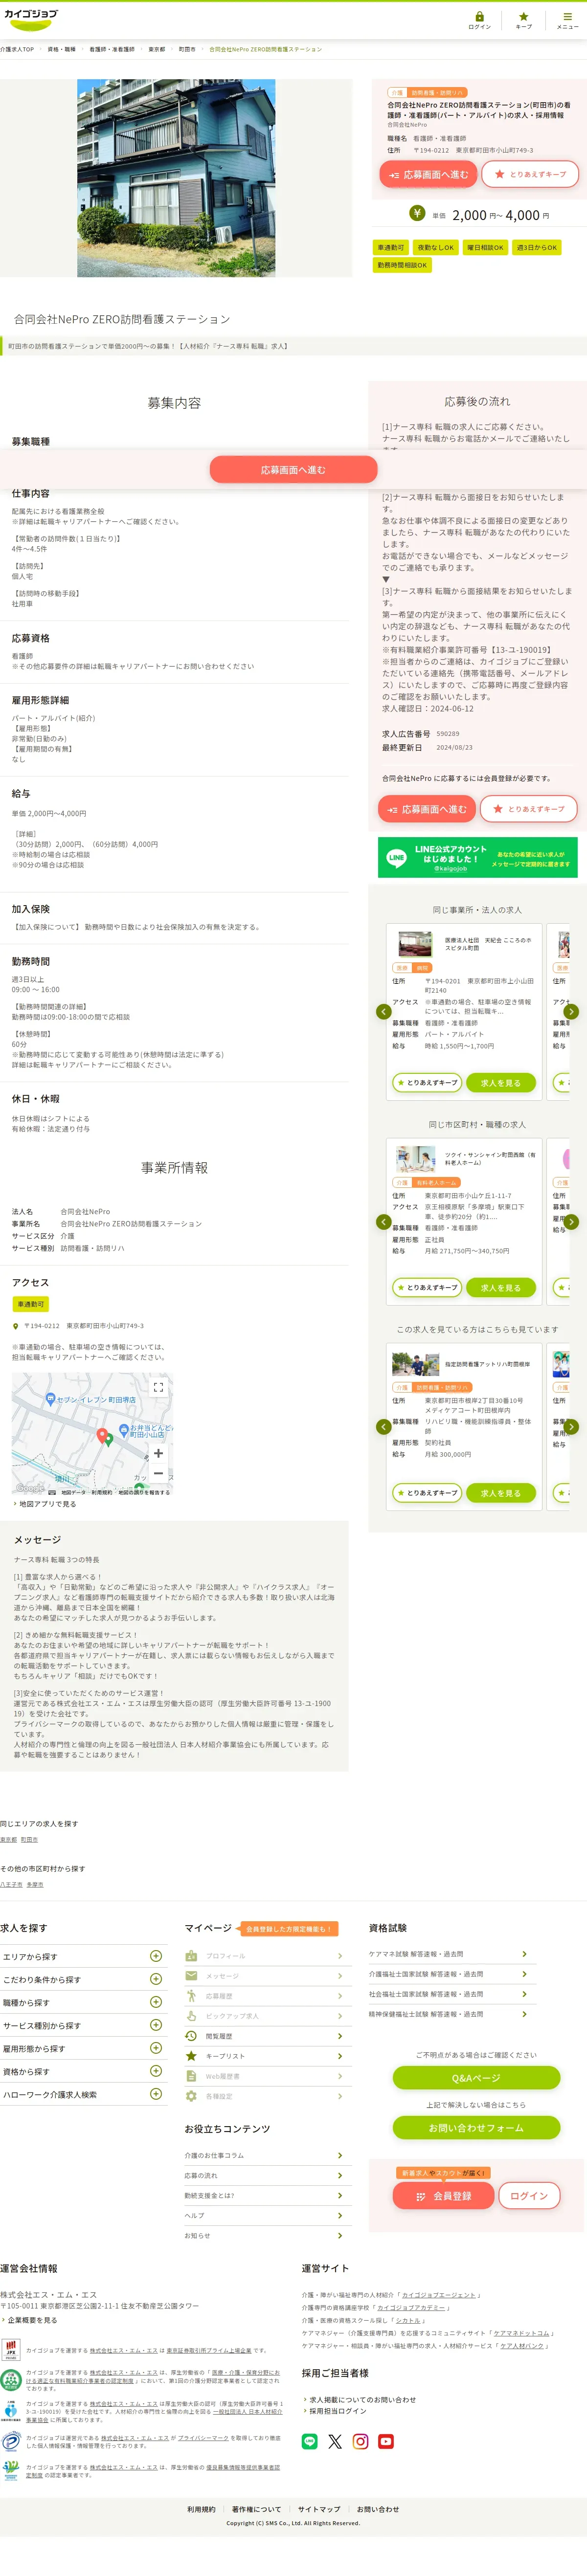The height and width of the screenshot is (2576, 587).
Task: Click the building photo thumbnail
Action: pos(176,178)
